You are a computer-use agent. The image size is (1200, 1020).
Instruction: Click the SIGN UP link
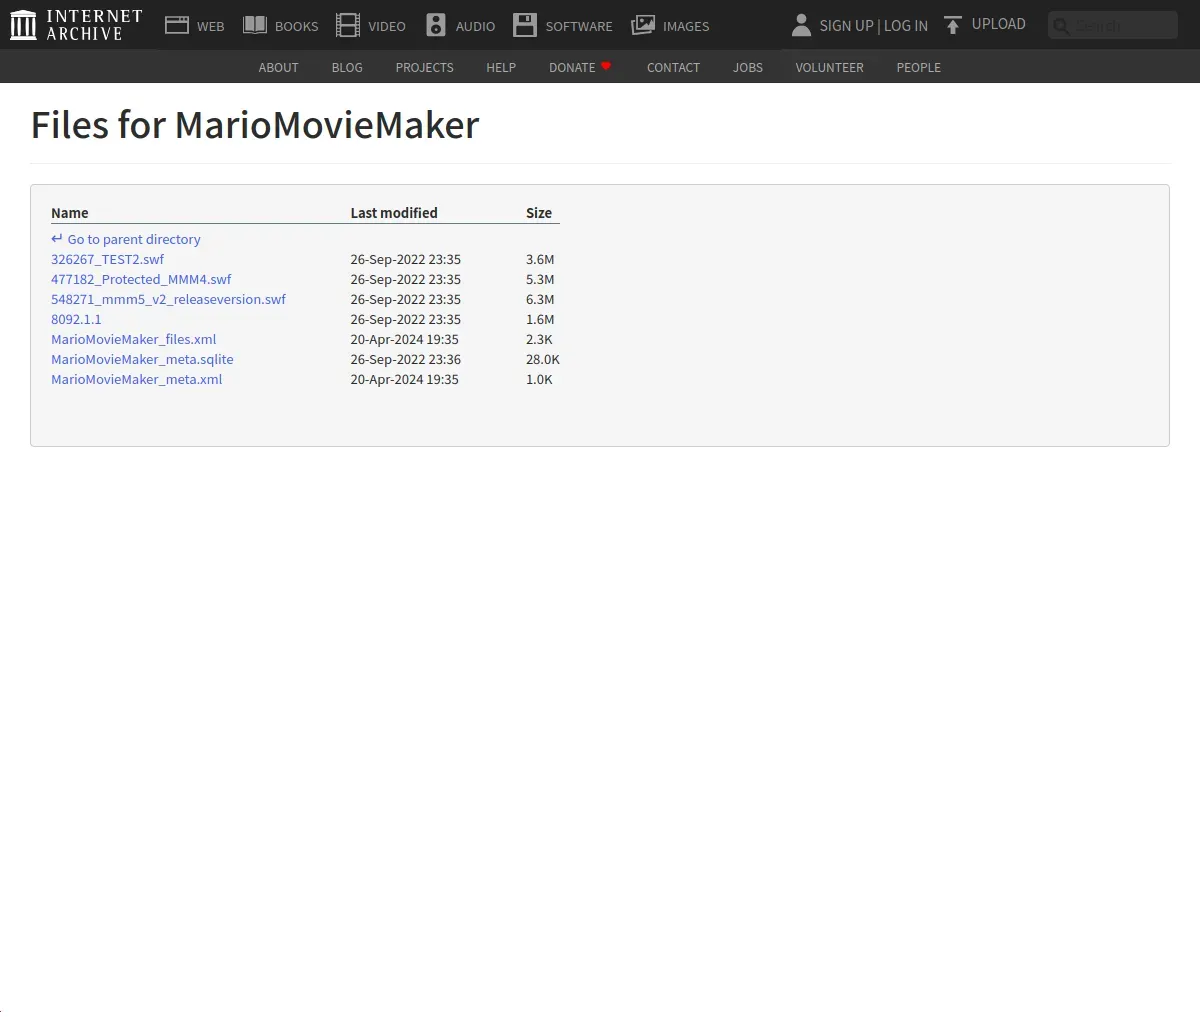pyautogui.click(x=846, y=26)
